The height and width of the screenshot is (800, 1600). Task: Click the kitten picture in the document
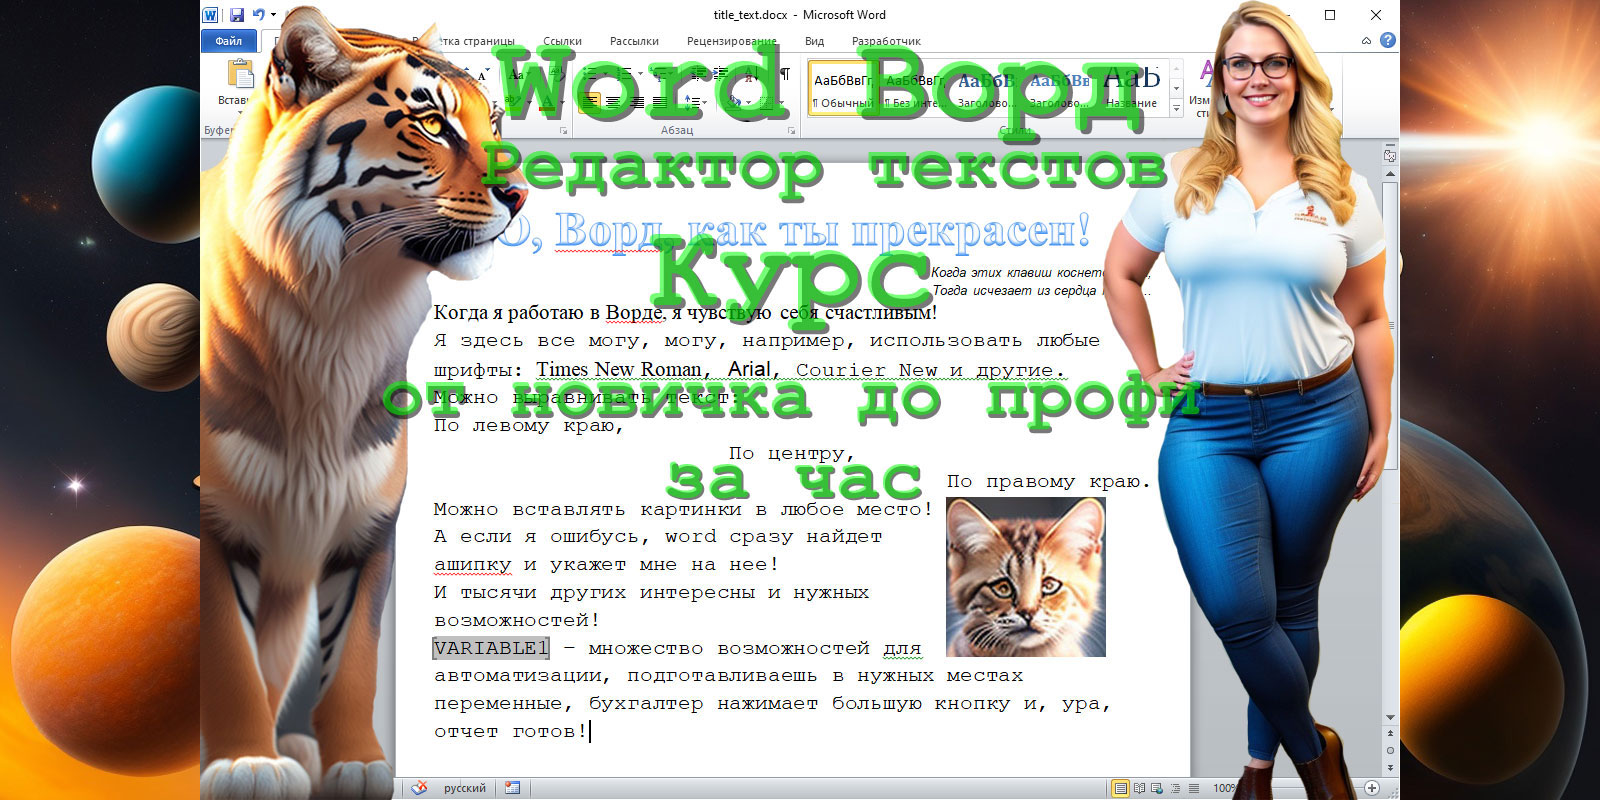click(1025, 577)
